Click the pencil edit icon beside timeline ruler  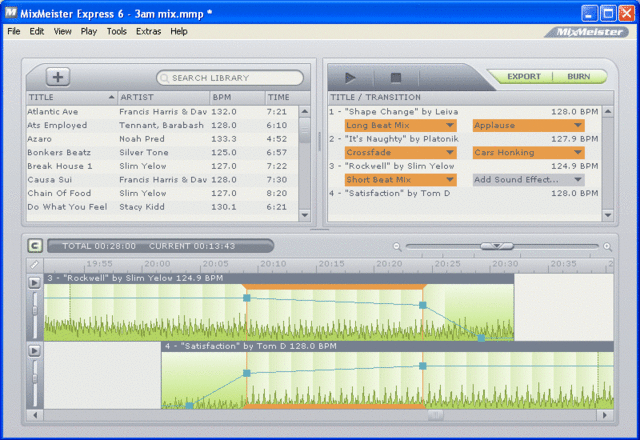tap(35, 264)
